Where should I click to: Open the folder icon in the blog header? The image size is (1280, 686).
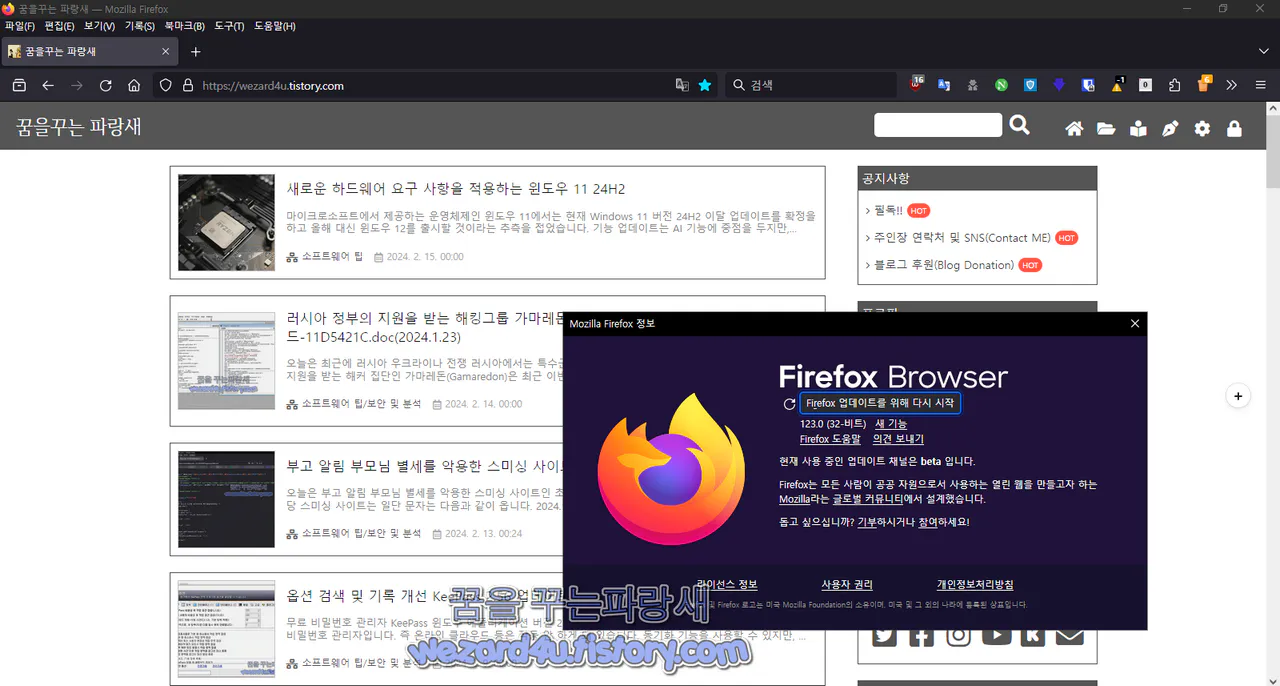click(x=1106, y=128)
